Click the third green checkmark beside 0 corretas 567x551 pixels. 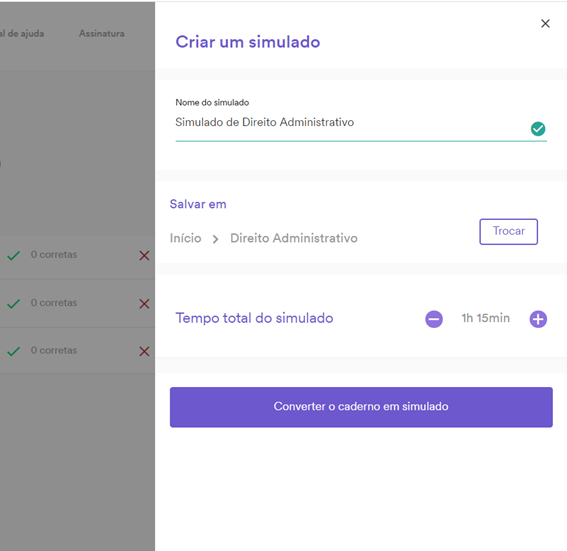click(x=13, y=351)
